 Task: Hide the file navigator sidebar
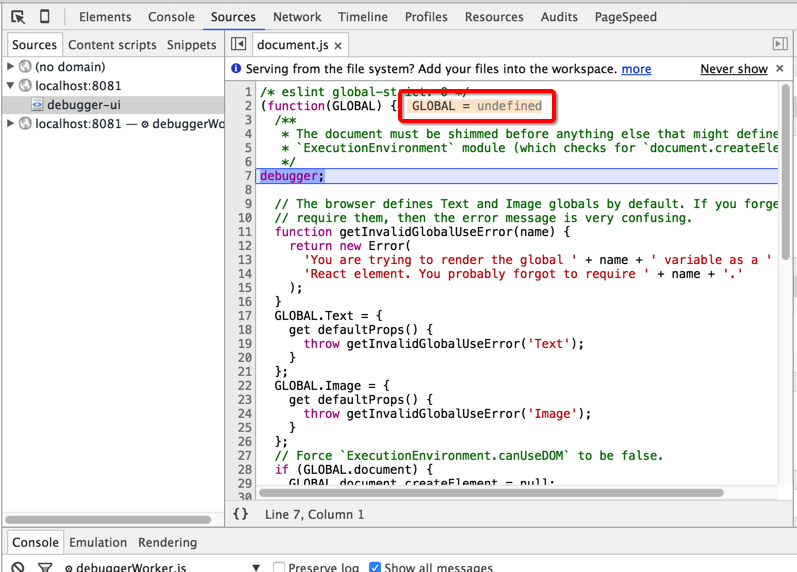(x=238, y=44)
